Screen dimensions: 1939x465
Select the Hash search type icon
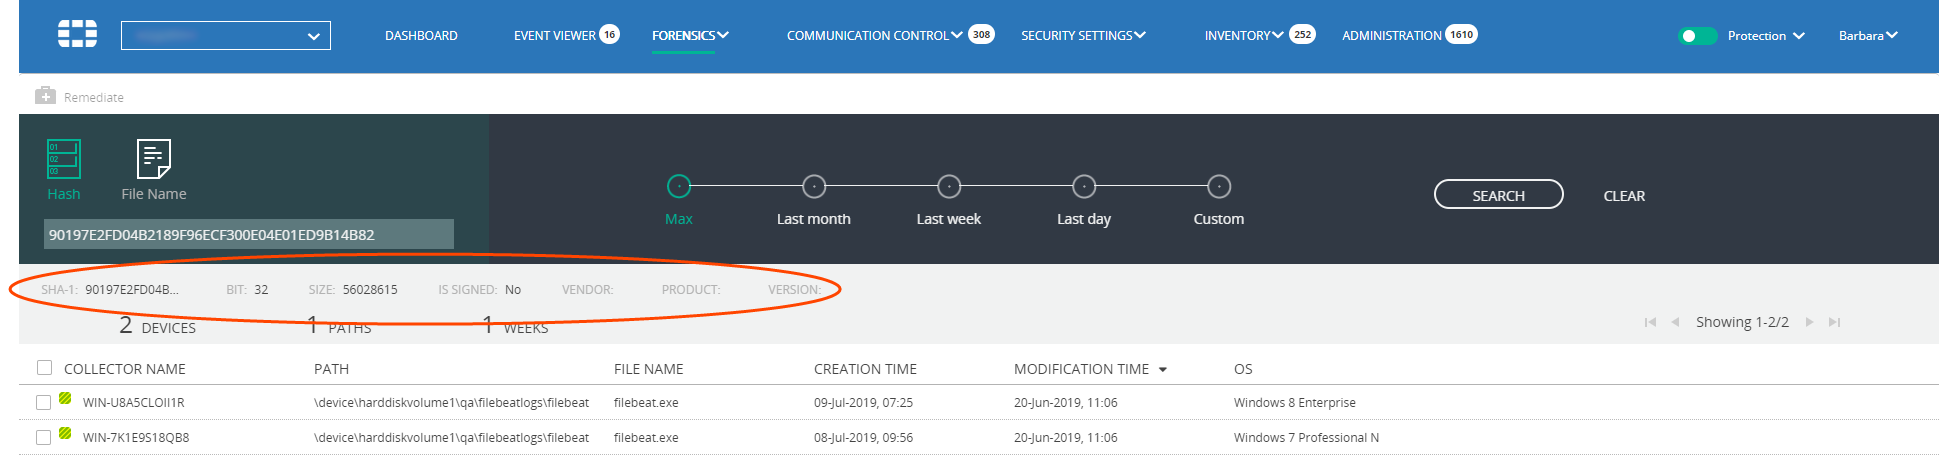64,160
